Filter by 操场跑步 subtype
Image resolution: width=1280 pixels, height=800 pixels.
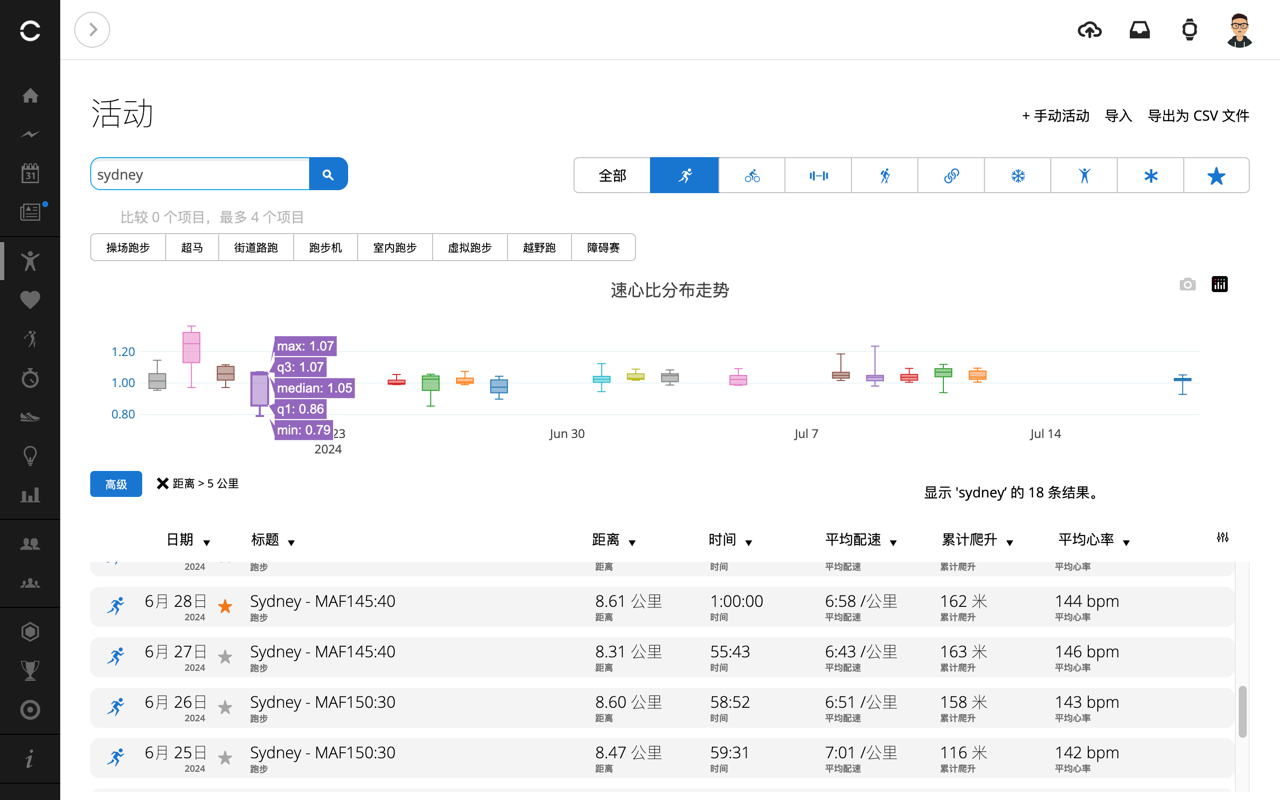(128, 247)
